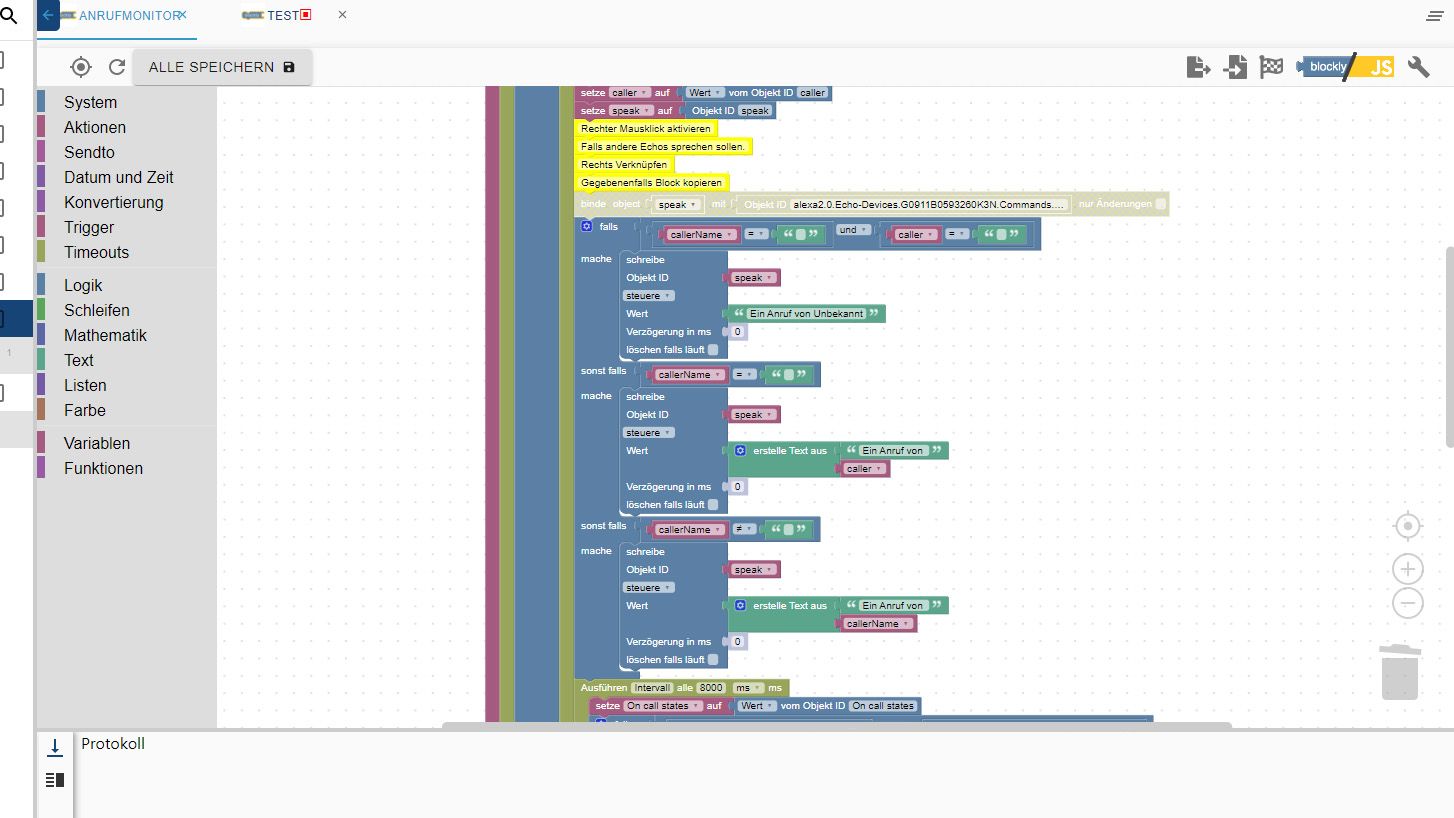Screen dimensions: 1454x818
Task: Switch to the ANRUFMONITOR tab
Action: 117,16
